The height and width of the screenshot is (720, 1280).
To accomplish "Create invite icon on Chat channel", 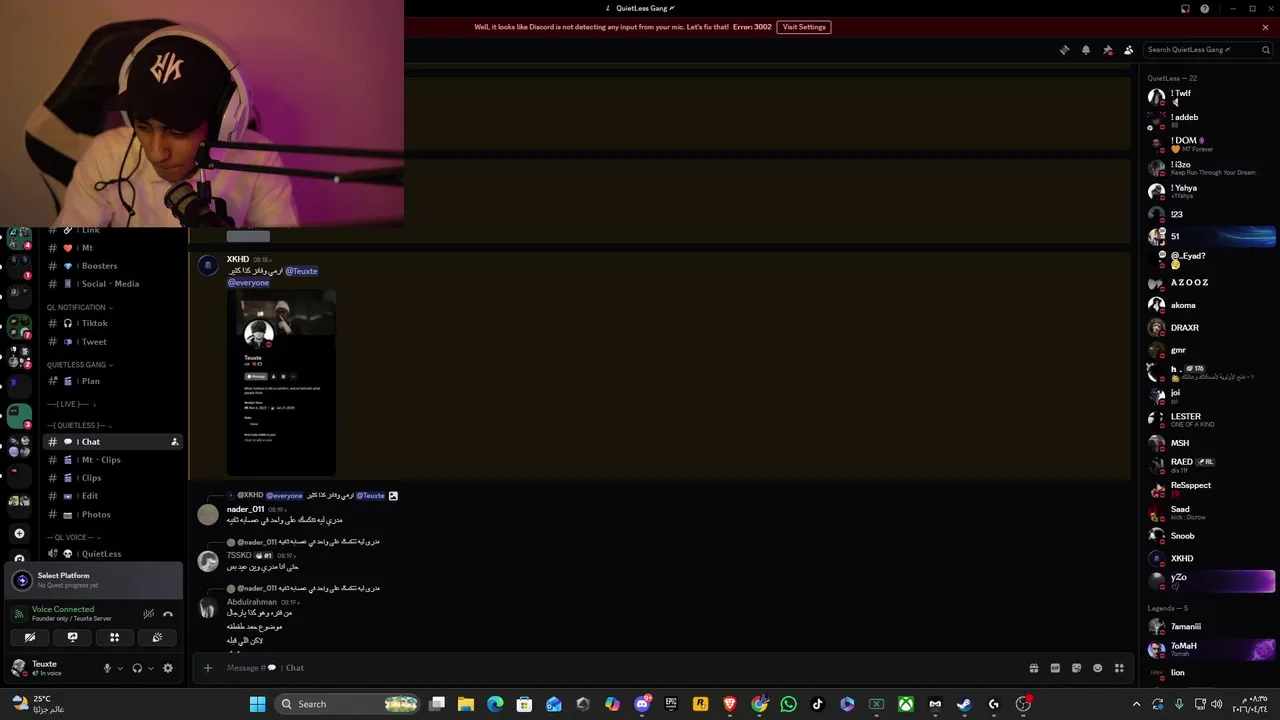I will click(174, 442).
